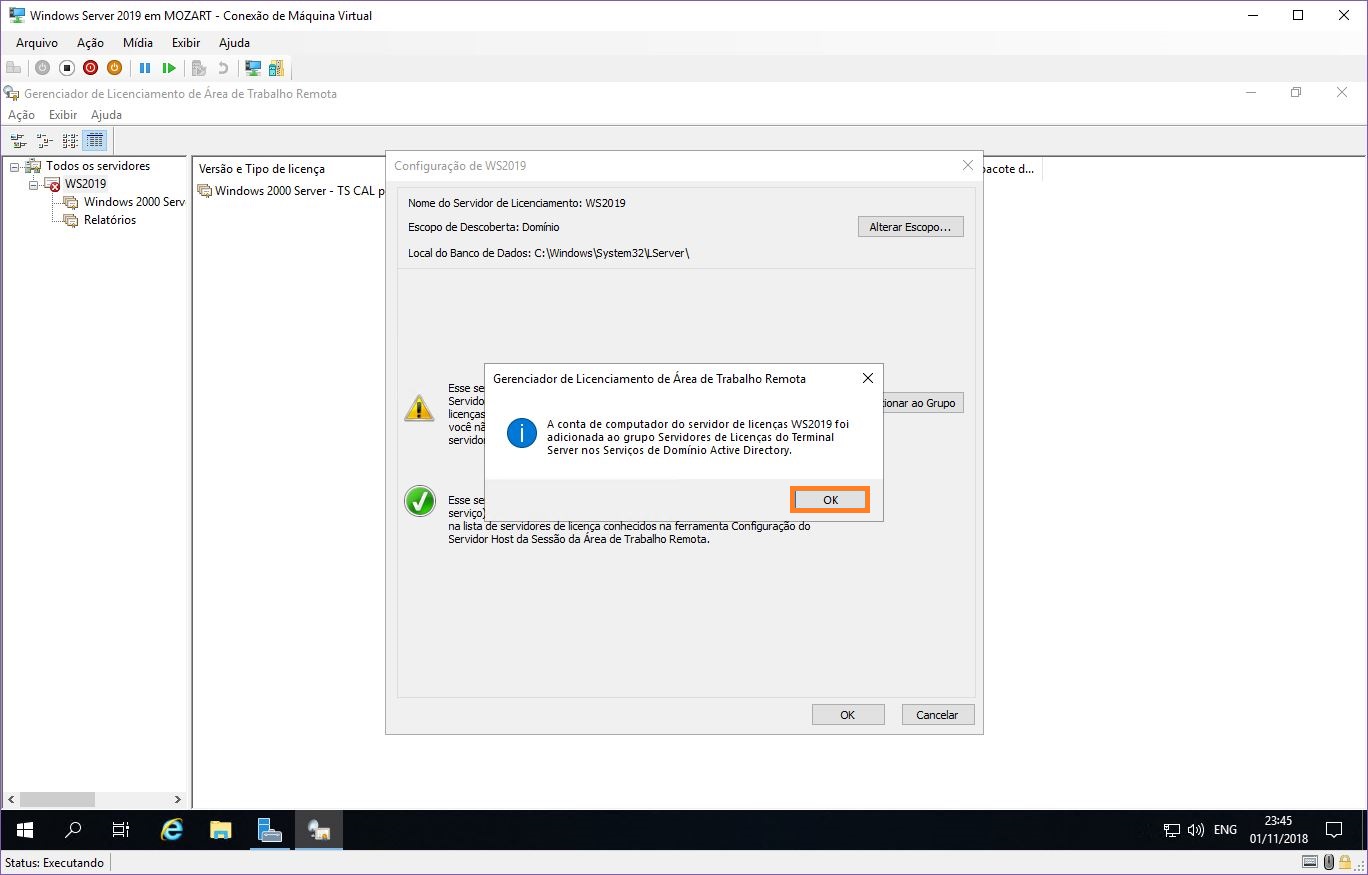
Task: Open the Mídia menu
Action: (x=138, y=43)
